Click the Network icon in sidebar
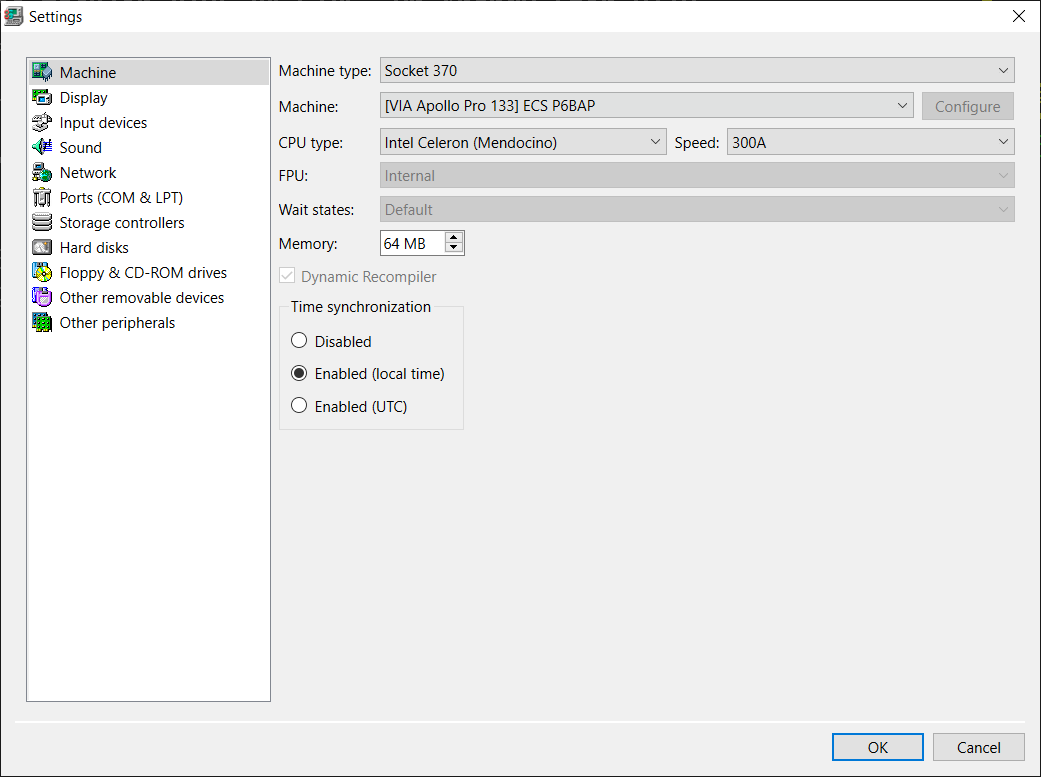 pyautogui.click(x=42, y=173)
